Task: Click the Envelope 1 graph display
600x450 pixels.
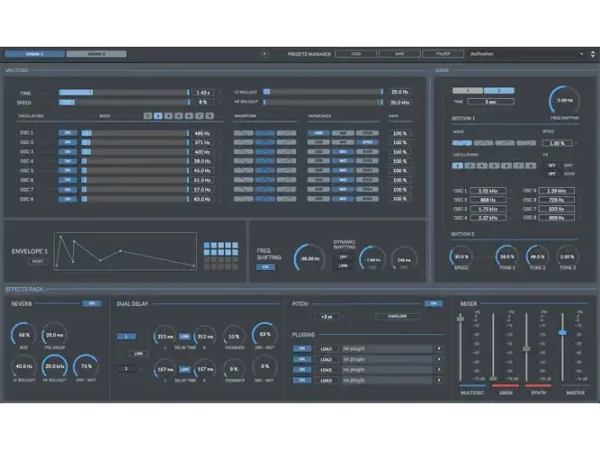Action: click(126, 251)
